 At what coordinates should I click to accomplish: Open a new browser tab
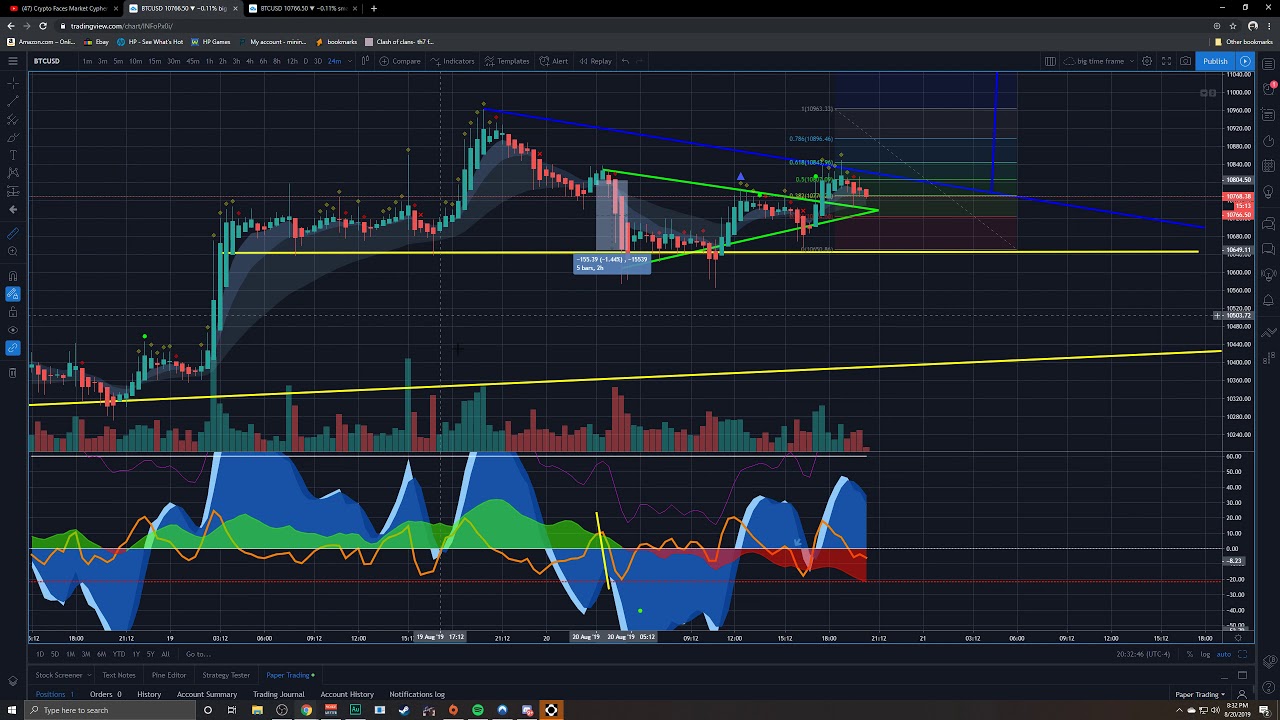(374, 8)
